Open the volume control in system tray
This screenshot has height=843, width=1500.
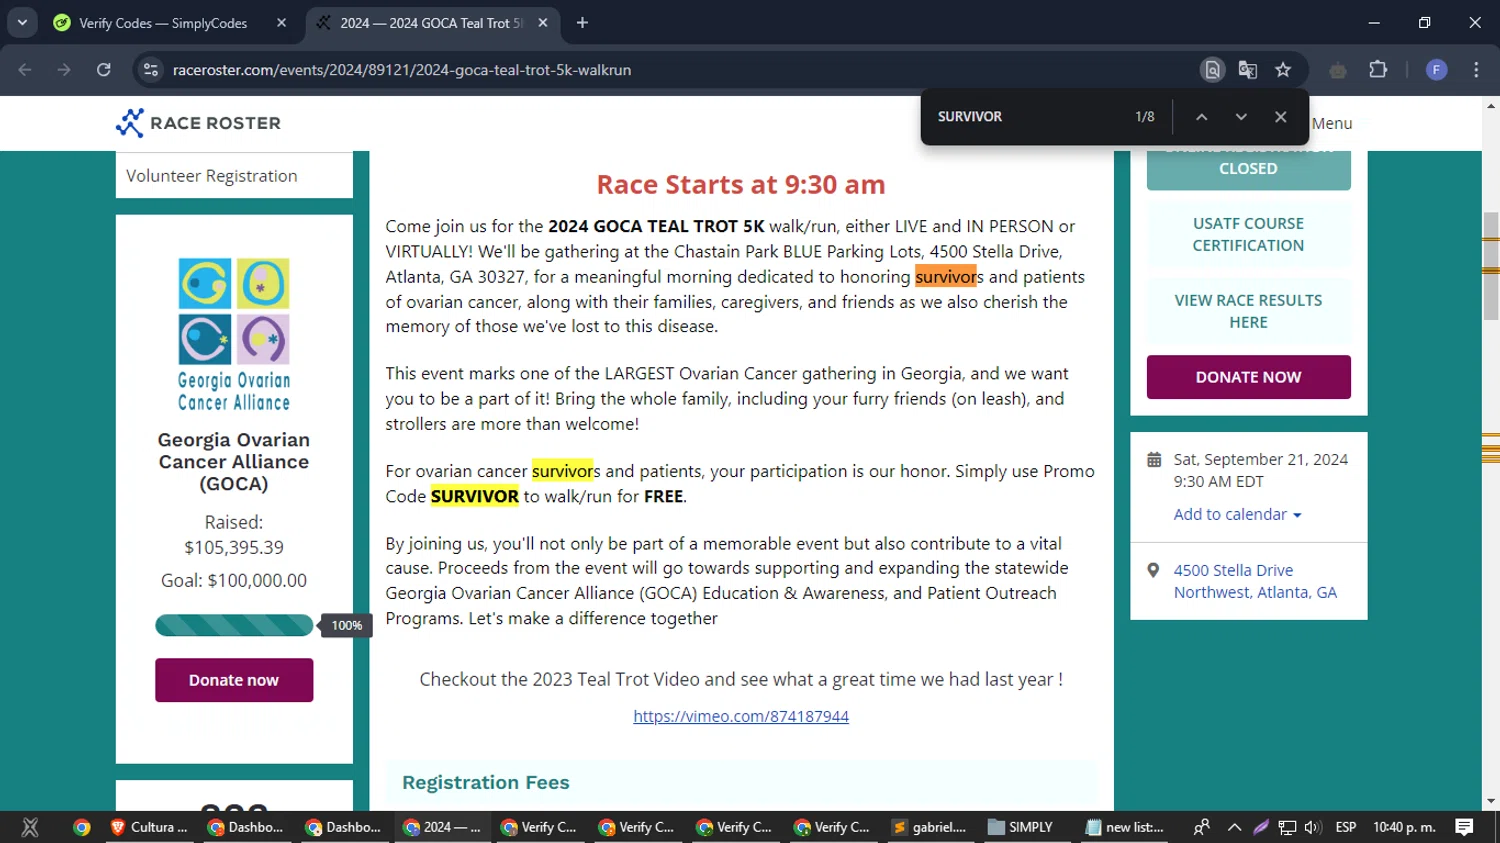pyautogui.click(x=1313, y=827)
